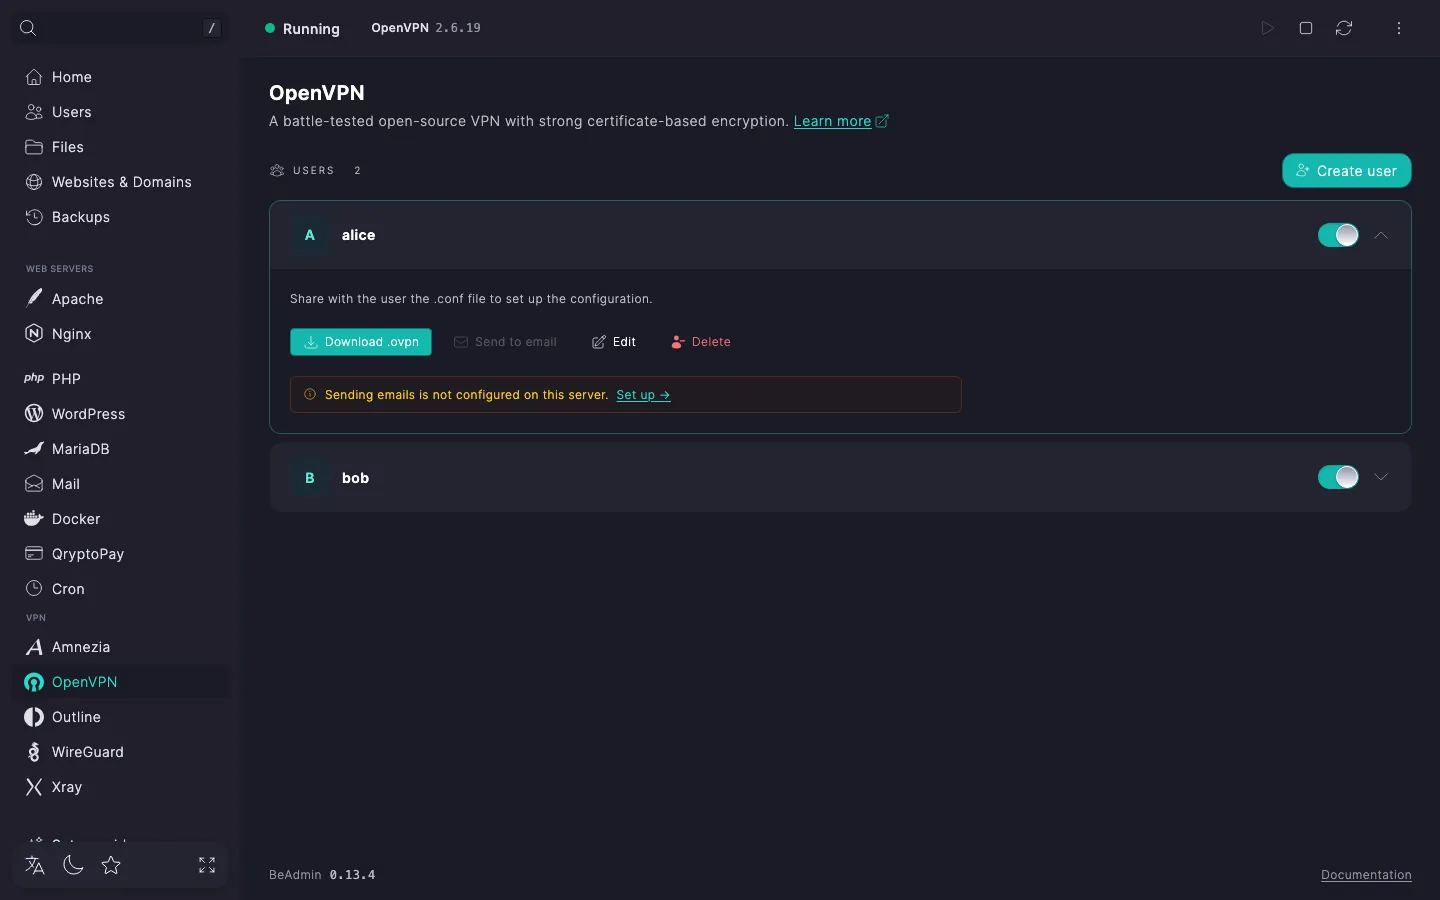
Task: Click the Running status indicator
Action: (x=302, y=29)
